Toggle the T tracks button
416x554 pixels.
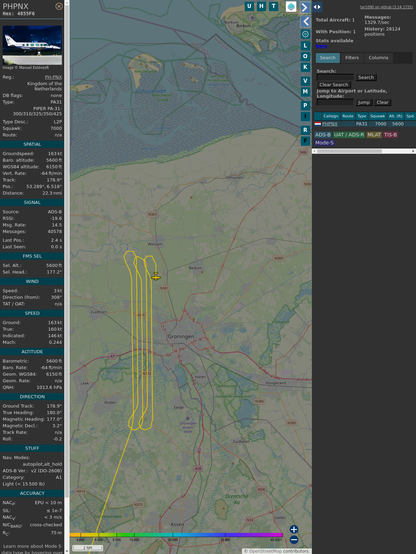(x=274, y=6)
